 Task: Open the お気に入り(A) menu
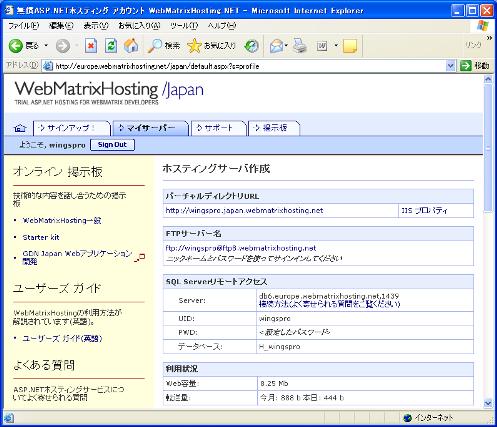tap(139, 26)
